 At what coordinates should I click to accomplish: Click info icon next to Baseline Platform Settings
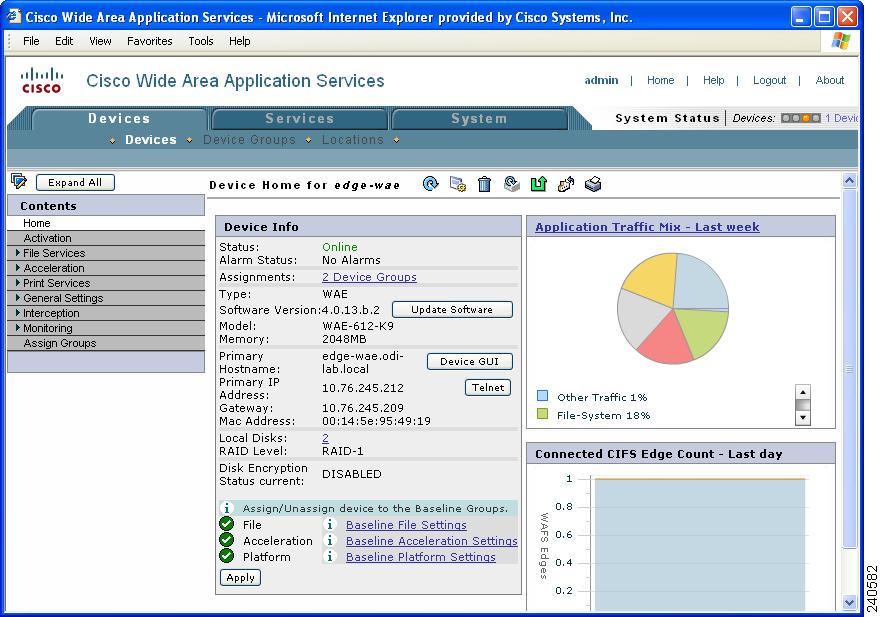pyautogui.click(x=330, y=556)
